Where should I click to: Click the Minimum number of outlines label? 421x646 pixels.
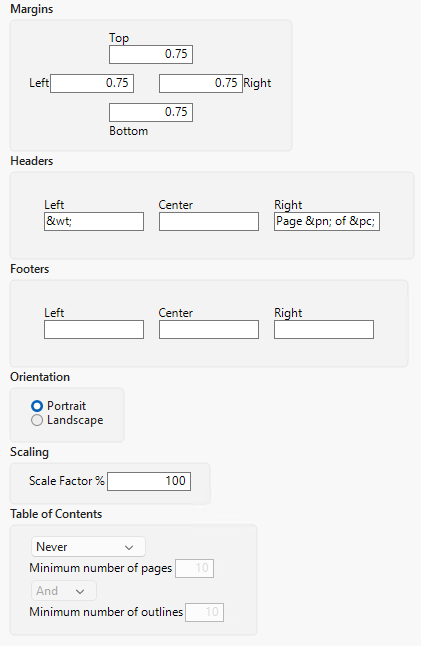(x=106, y=612)
